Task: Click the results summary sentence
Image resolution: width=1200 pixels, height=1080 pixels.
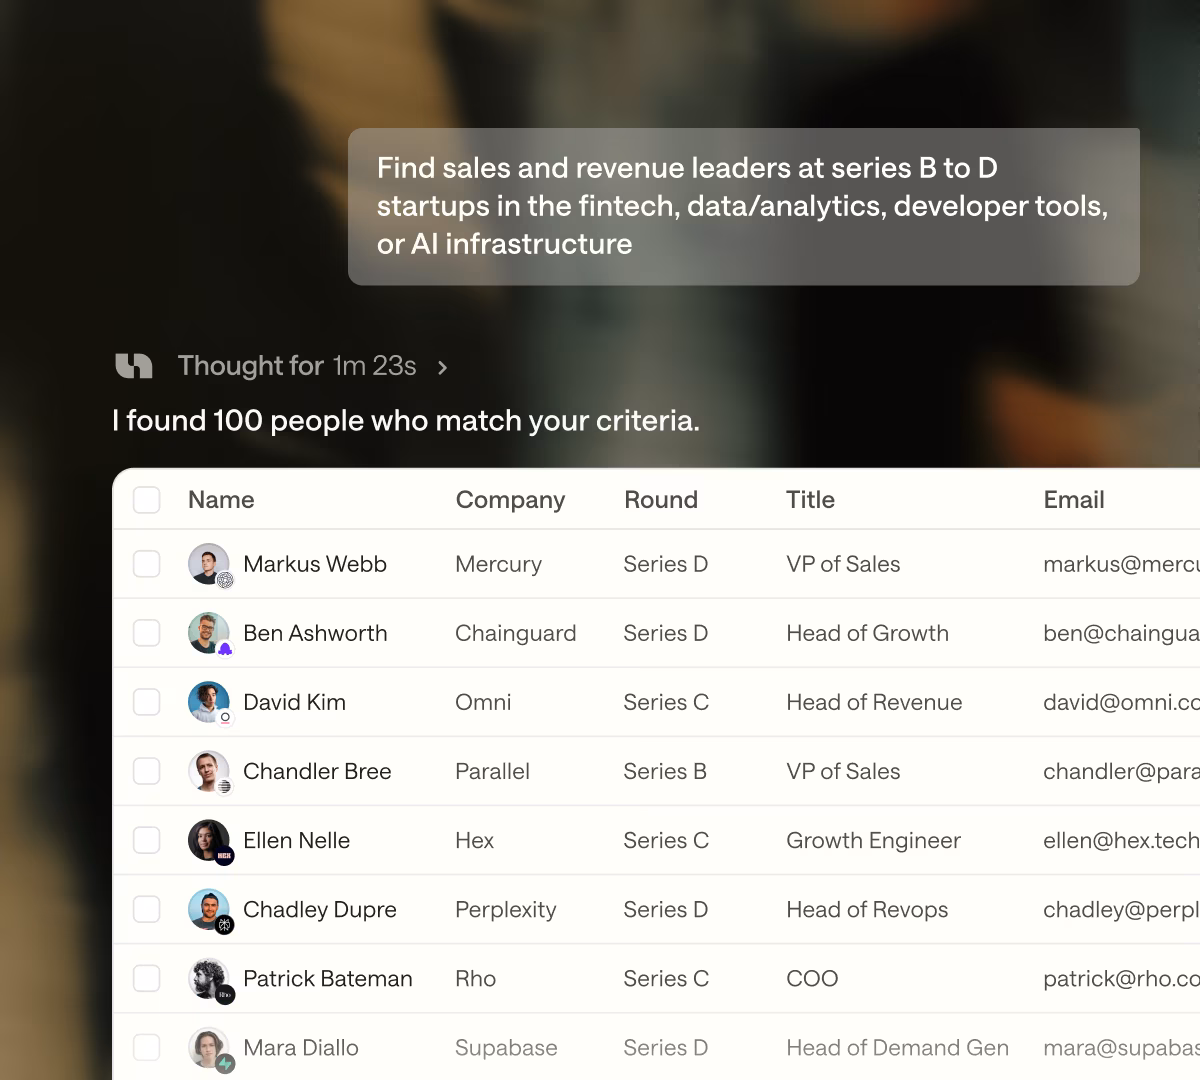Action: [406, 421]
